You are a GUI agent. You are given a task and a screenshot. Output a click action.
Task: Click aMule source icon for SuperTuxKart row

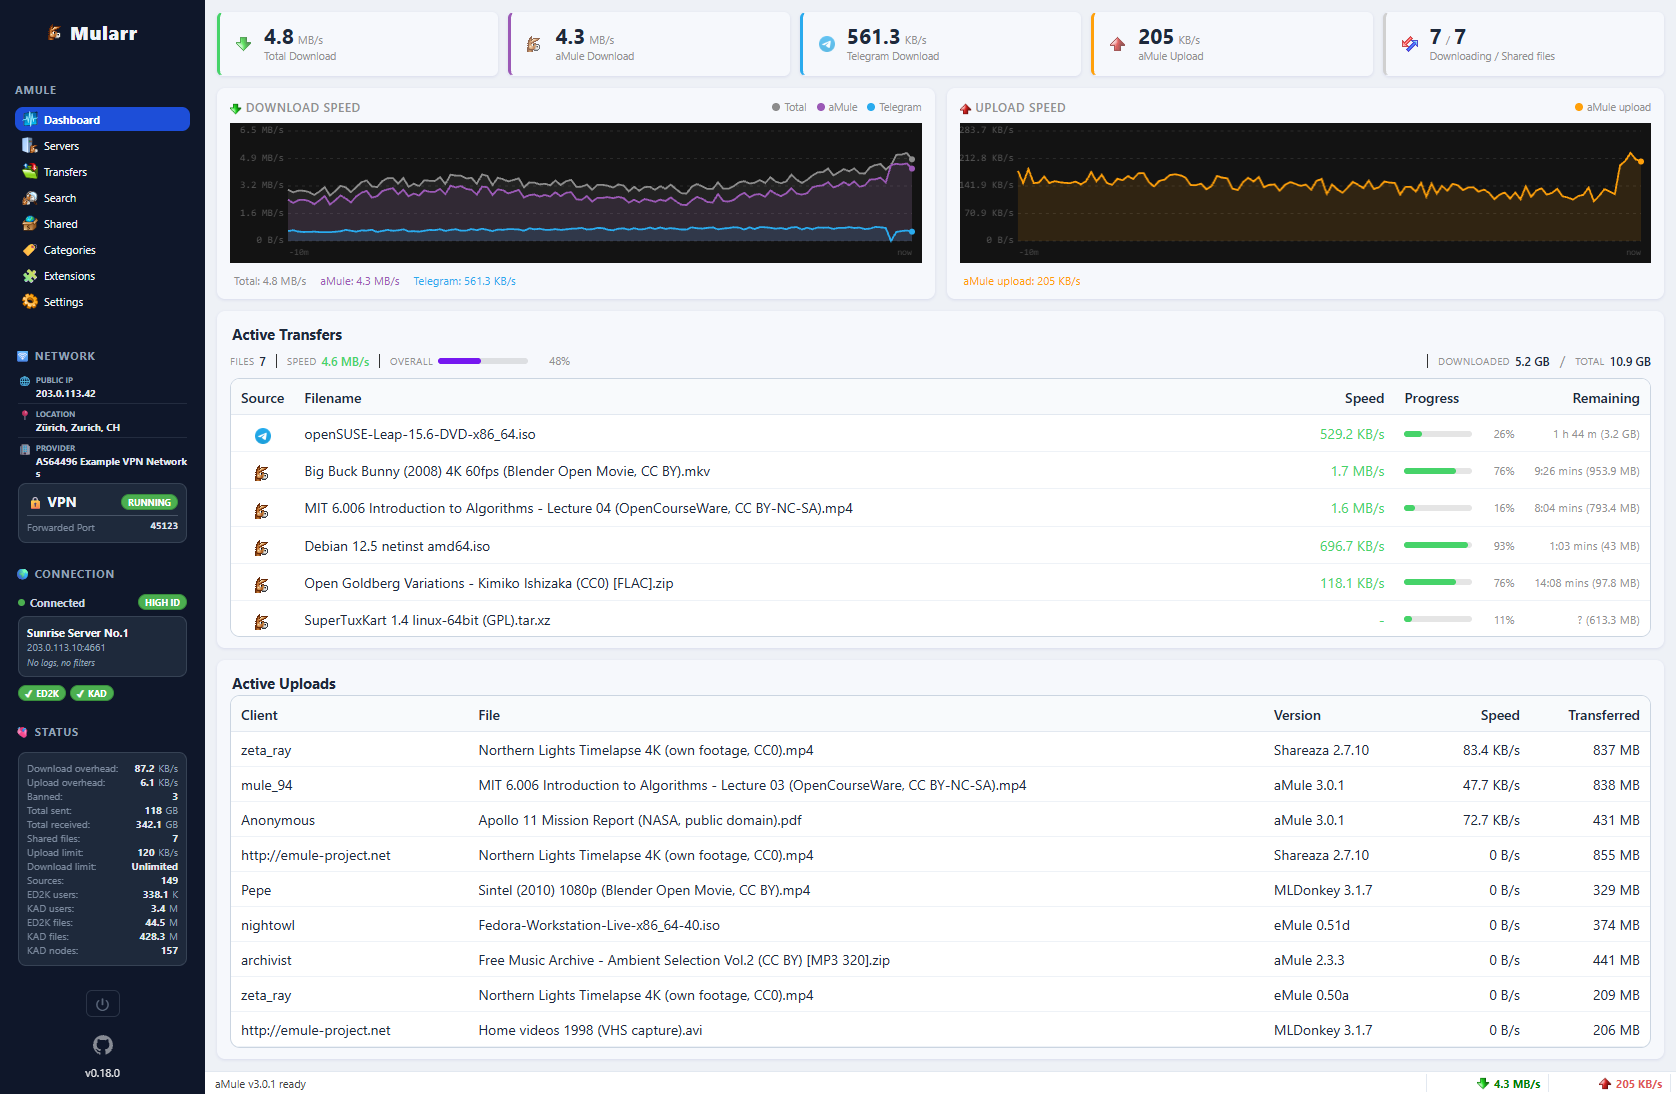point(262,621)
